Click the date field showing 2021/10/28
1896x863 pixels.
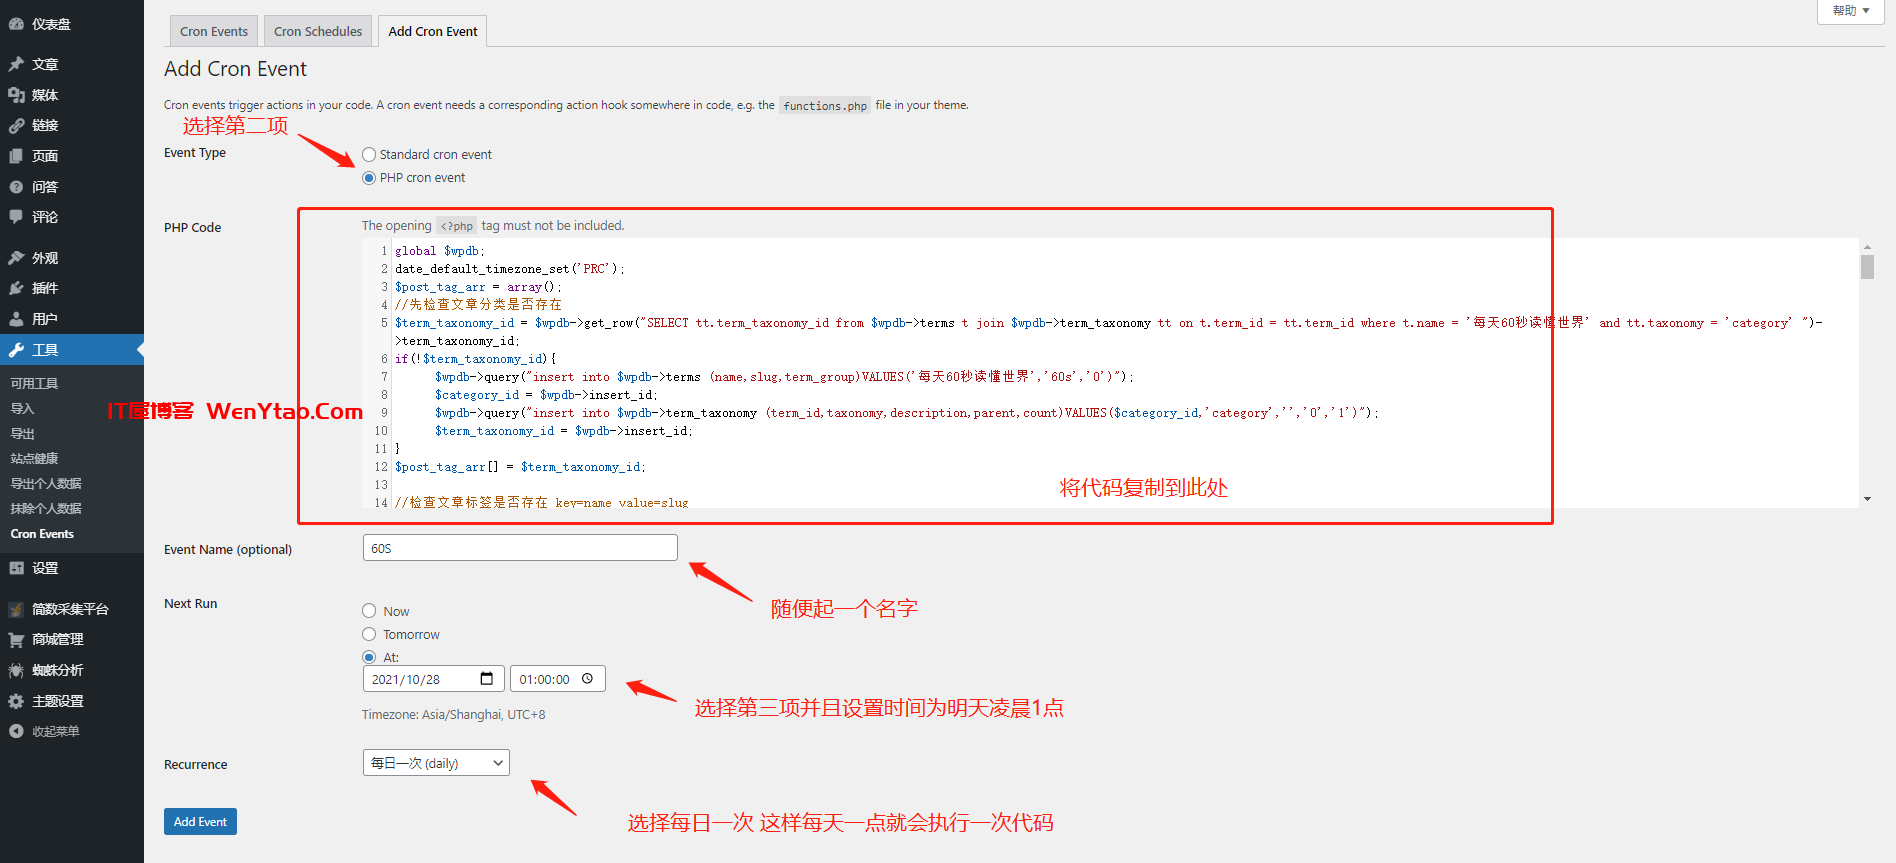pyautogui.click(x=434, y=679)
